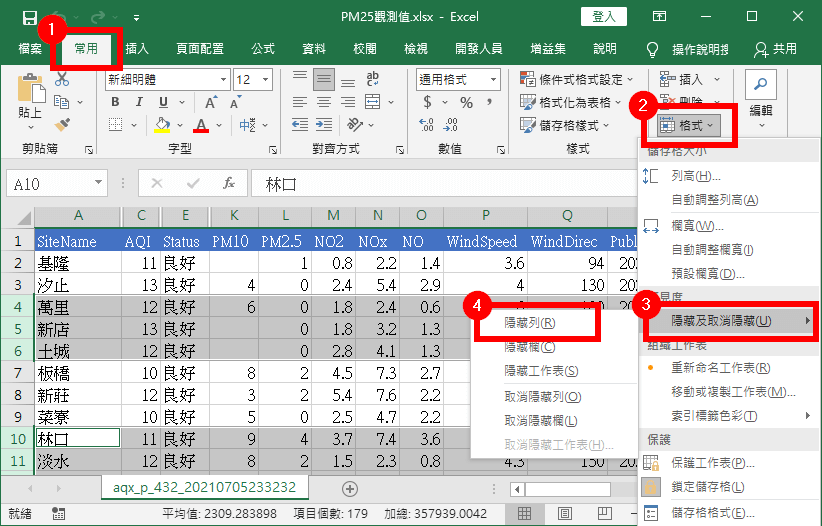This screenshot has height=526, width=822.
Task: Align text right
Action: [x=348, y=102]
